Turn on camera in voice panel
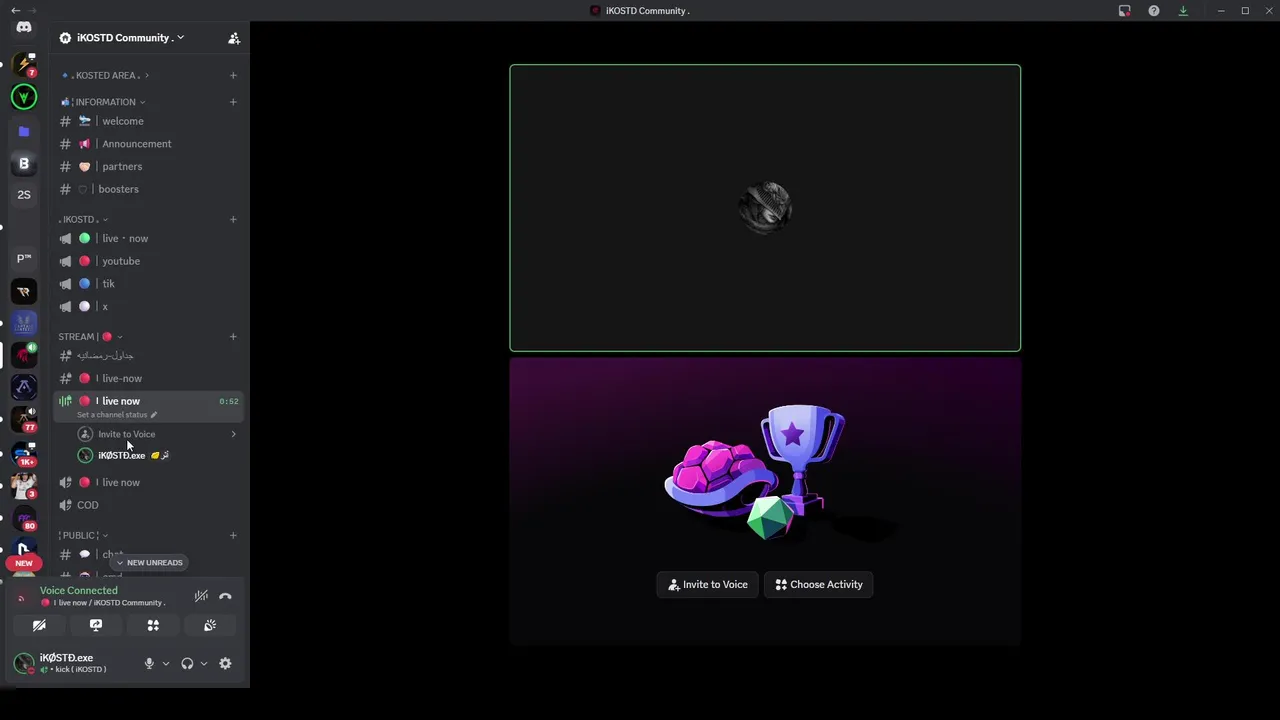This screenshot has height=720, width=1280. point(39,625)
